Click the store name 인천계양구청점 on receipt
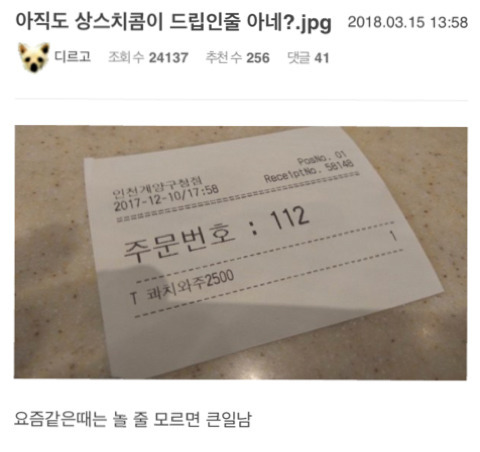This screenshot has height=452, width=480. [x=157, y=187]
